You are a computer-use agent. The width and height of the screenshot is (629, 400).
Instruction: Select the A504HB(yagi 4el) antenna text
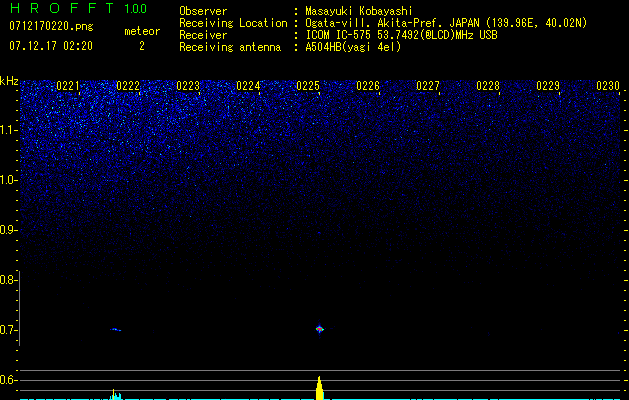point(353,47)
